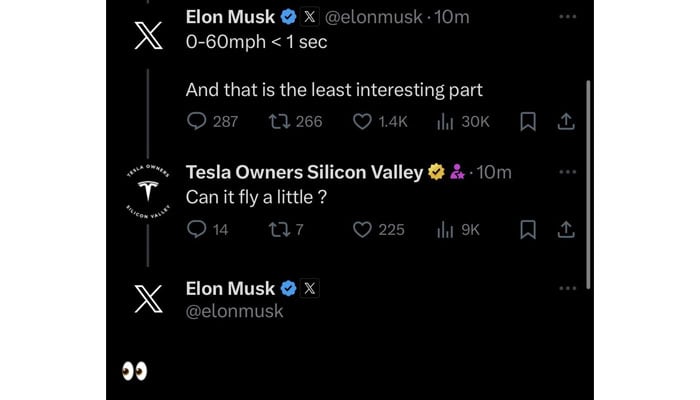Image resolution: width=700 pixels, height=400 pixels.
Task: View analytics showing 30K views
Action: tap(446, 121)
